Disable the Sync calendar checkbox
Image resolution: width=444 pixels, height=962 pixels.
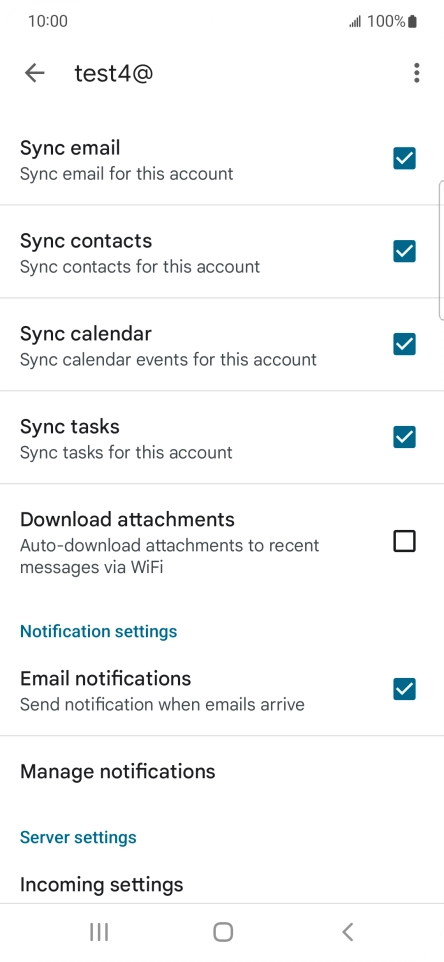click(x=404, y=344)
